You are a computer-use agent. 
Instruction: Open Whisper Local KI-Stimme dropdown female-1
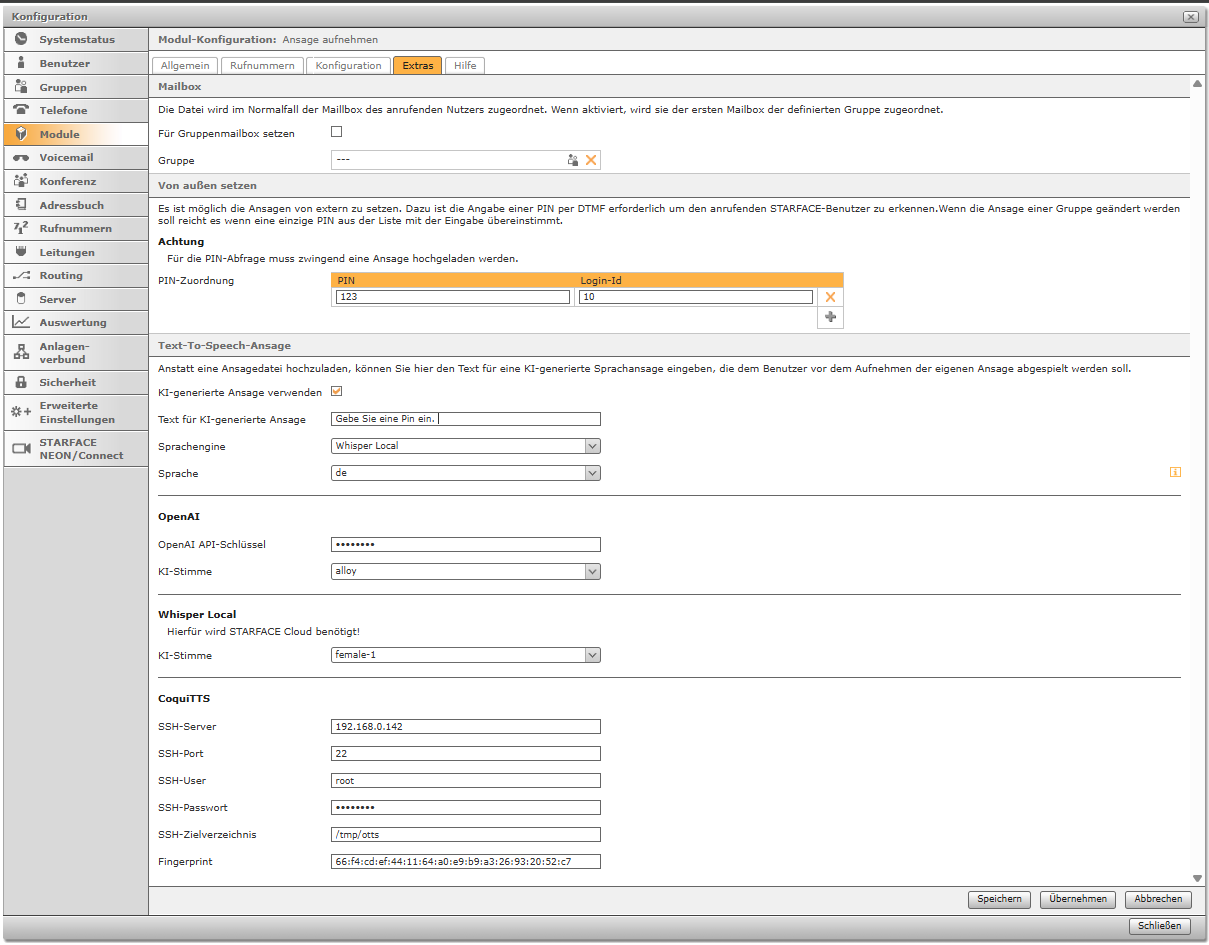click(465, 655)
